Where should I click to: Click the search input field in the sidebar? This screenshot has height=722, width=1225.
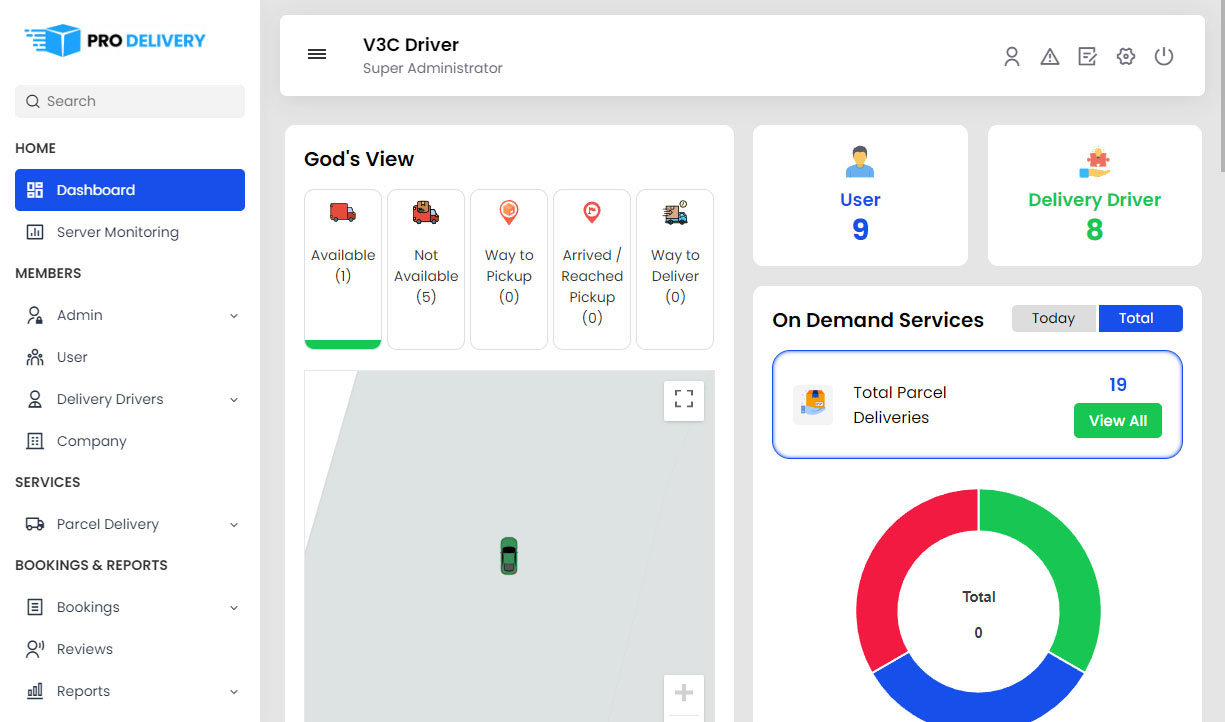(129, 101)
